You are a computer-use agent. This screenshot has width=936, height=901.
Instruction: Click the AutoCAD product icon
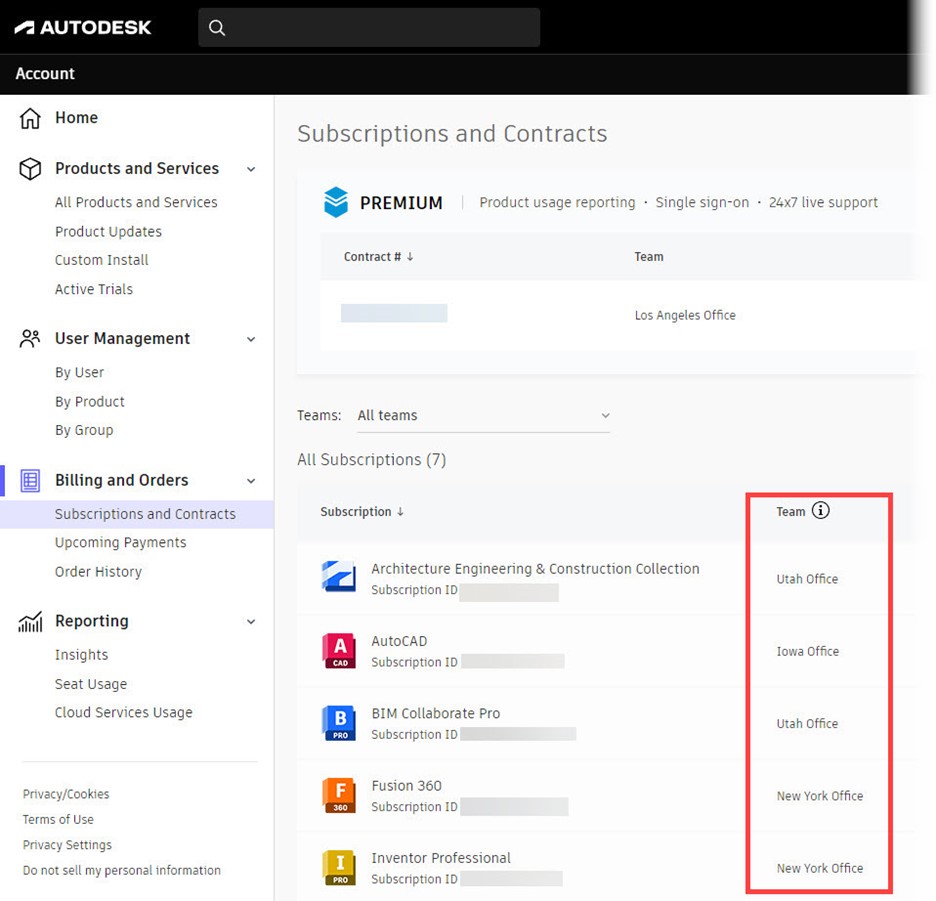[x=339, y=649]
